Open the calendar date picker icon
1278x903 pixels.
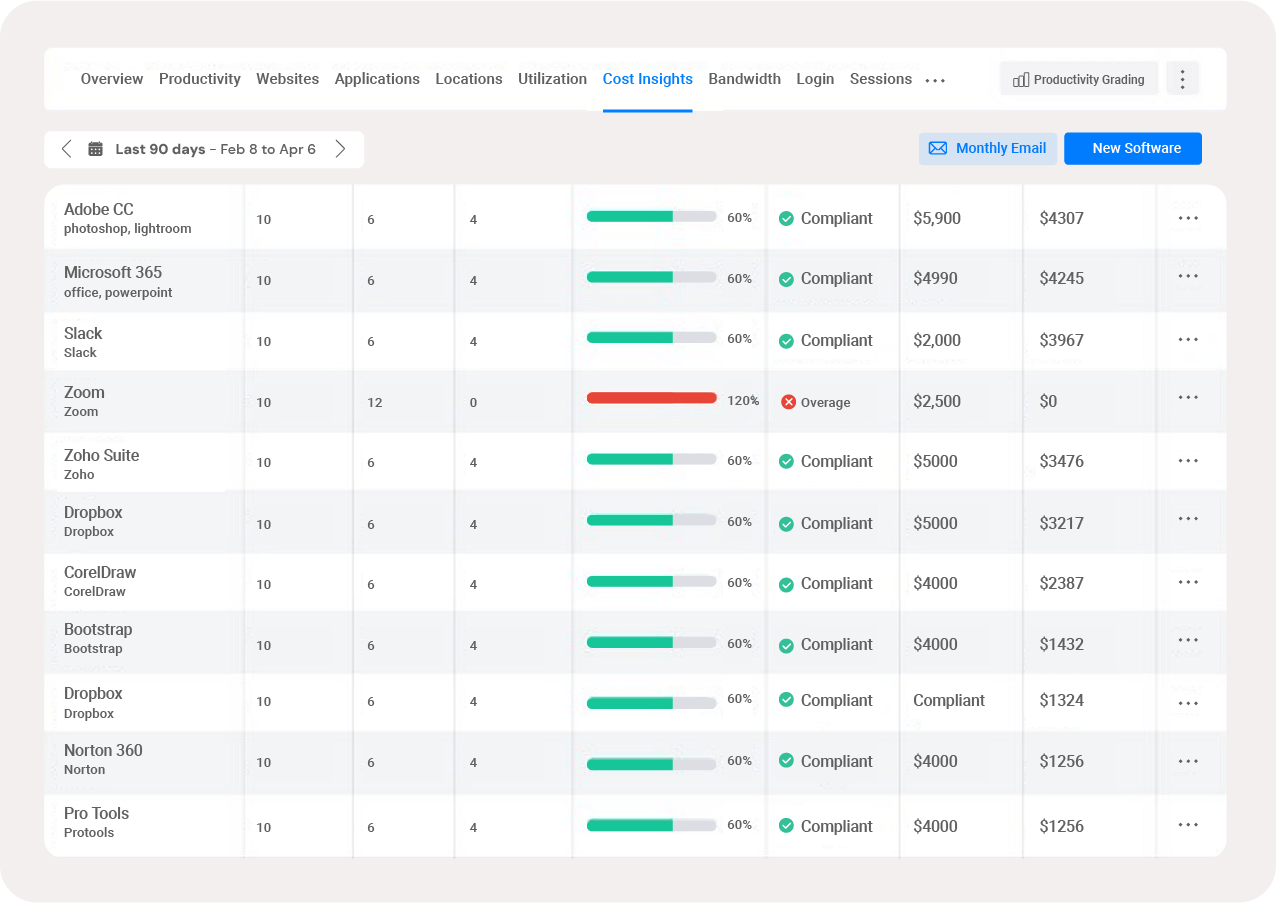96,149
